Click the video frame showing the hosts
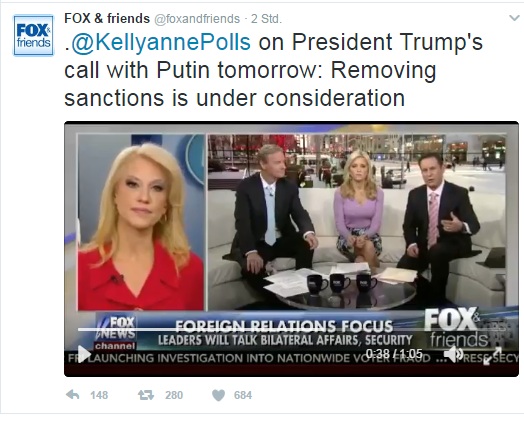524x430 pixels. 357,222
